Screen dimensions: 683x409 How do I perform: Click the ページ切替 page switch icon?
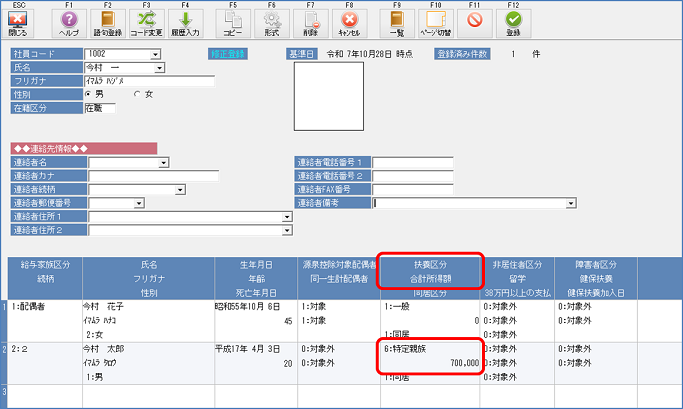pos(435,21)
